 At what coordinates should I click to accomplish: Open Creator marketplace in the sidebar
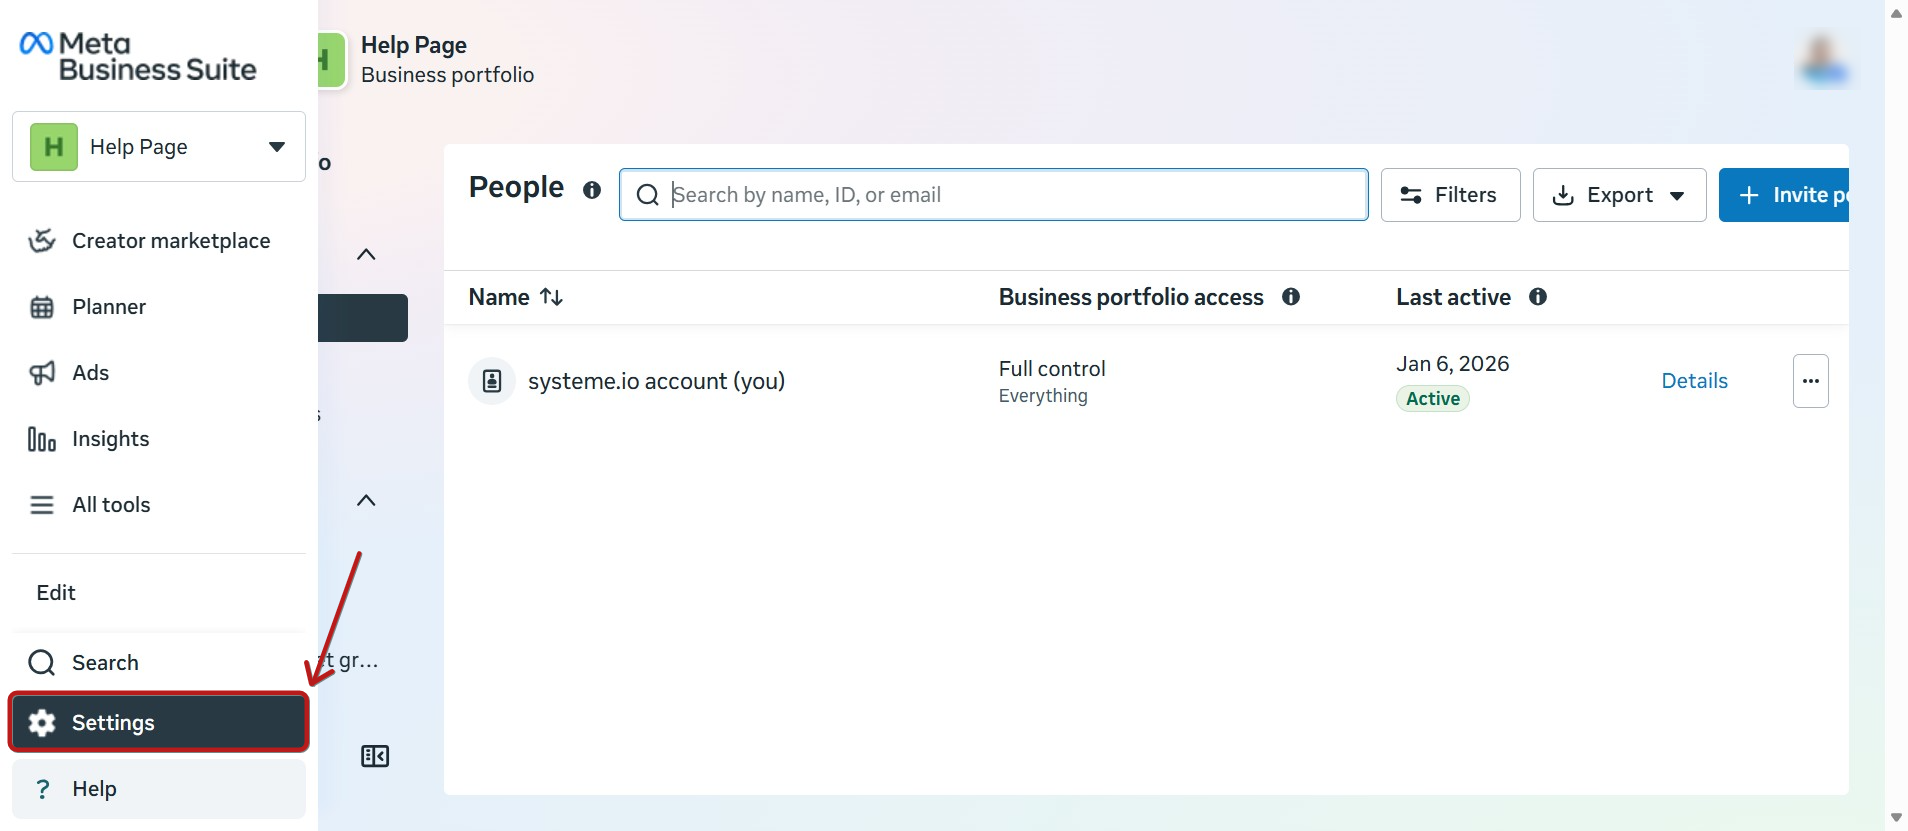[159, 241]
